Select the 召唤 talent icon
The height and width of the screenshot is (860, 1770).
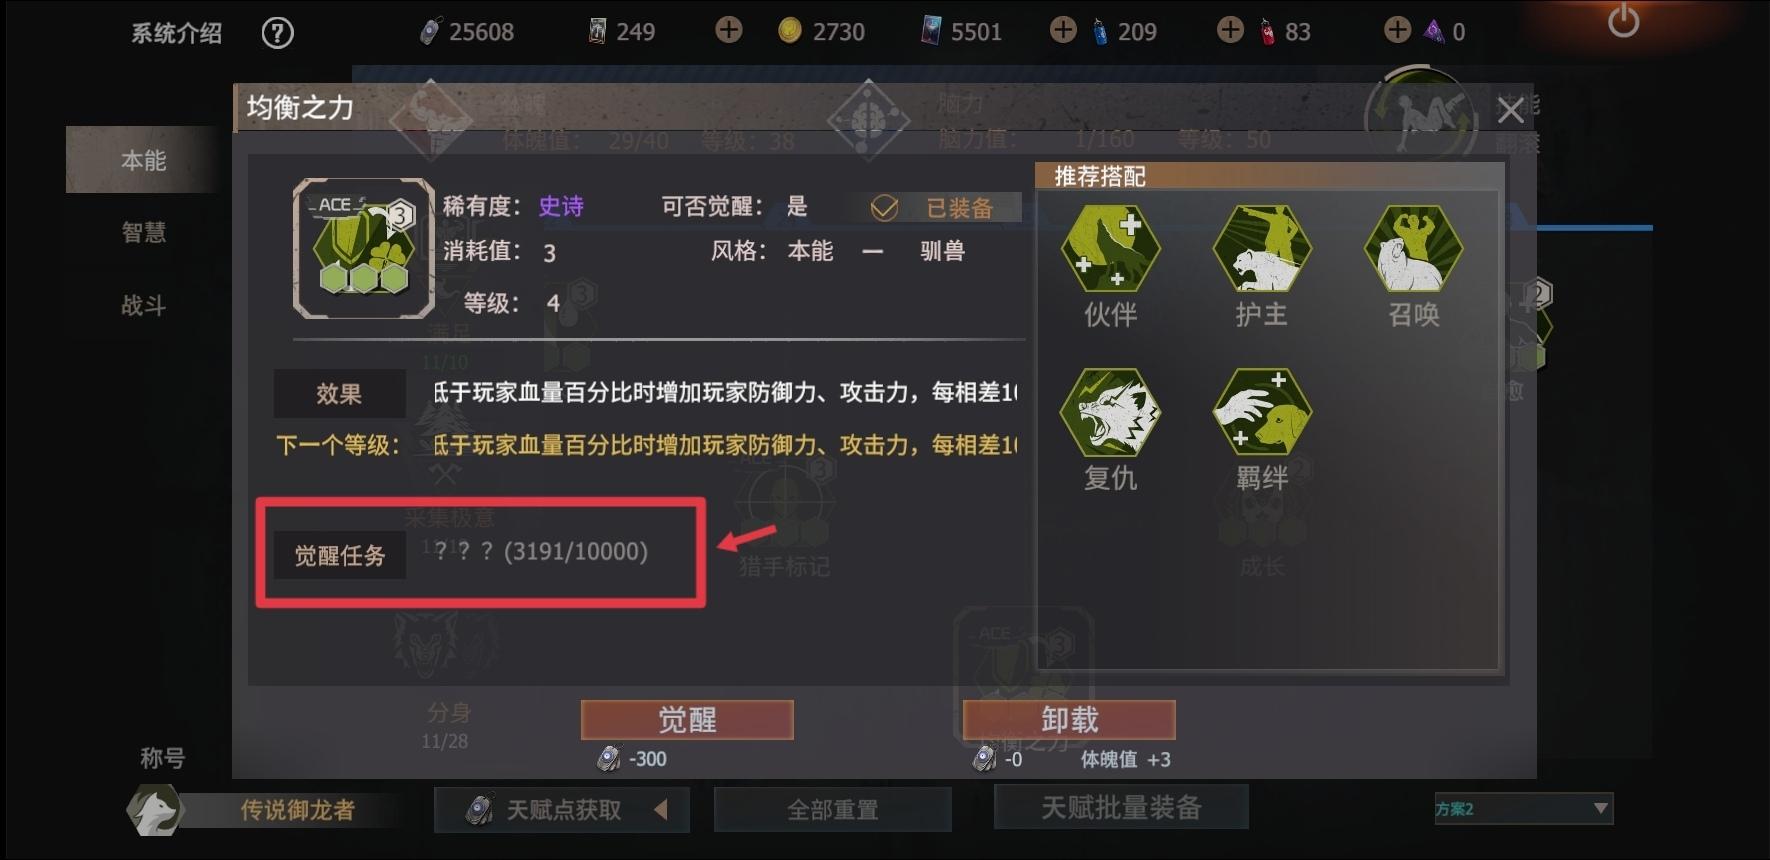pos(1414,249)
